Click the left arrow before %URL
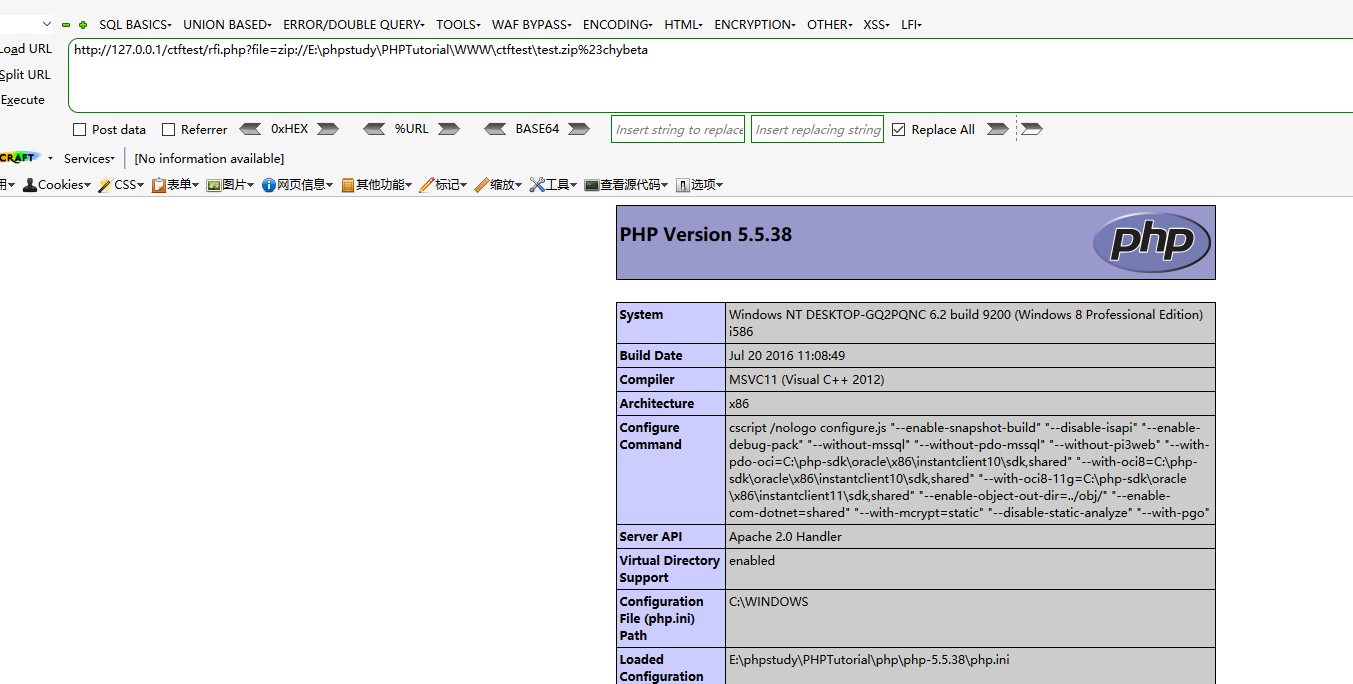 (374, 129)
